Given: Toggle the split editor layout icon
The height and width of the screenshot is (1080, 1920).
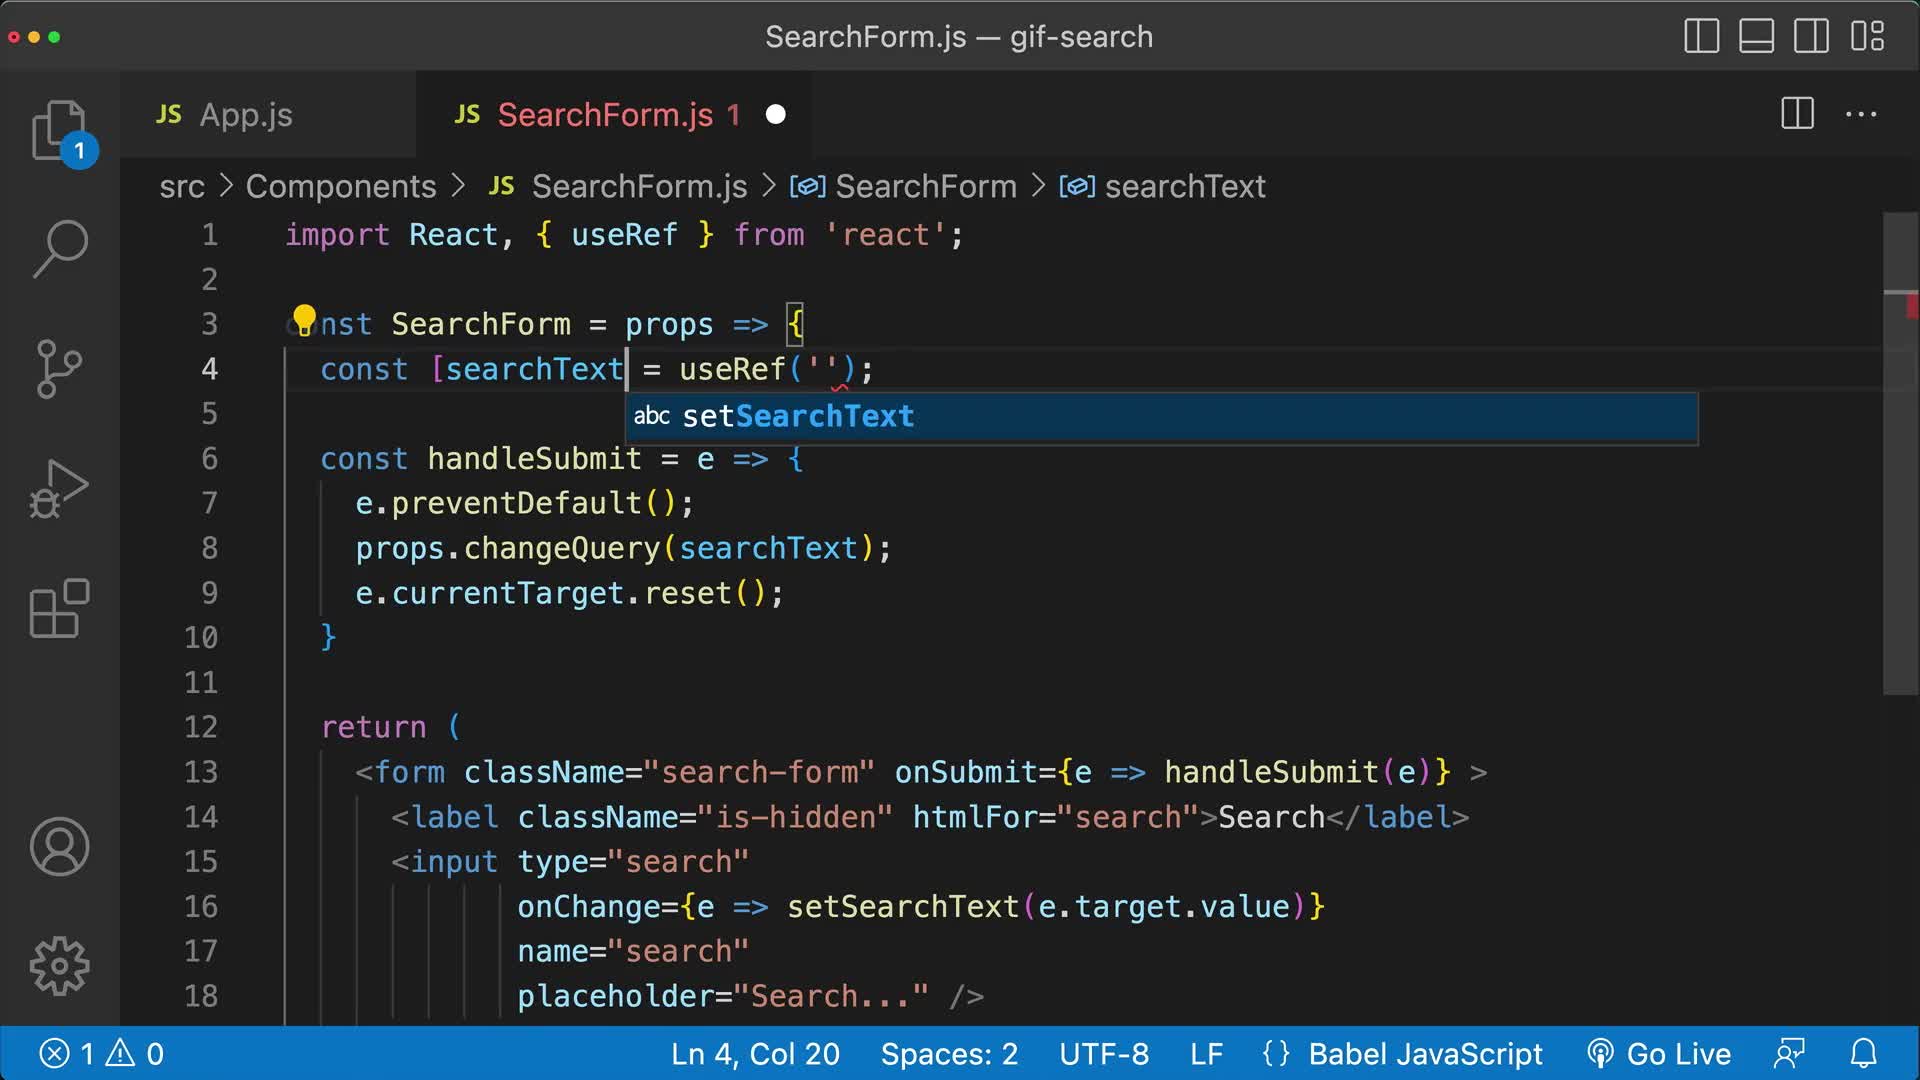Looking at the screenshot, I should (1796, 114).
